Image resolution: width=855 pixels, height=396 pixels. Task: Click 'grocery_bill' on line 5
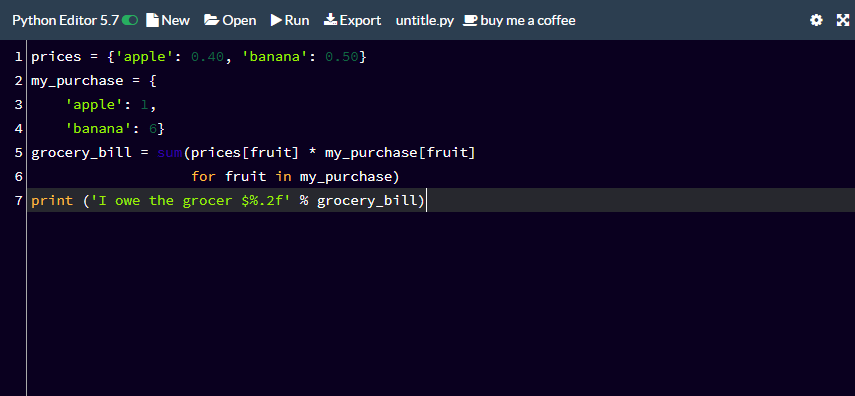tap(81, 153)
